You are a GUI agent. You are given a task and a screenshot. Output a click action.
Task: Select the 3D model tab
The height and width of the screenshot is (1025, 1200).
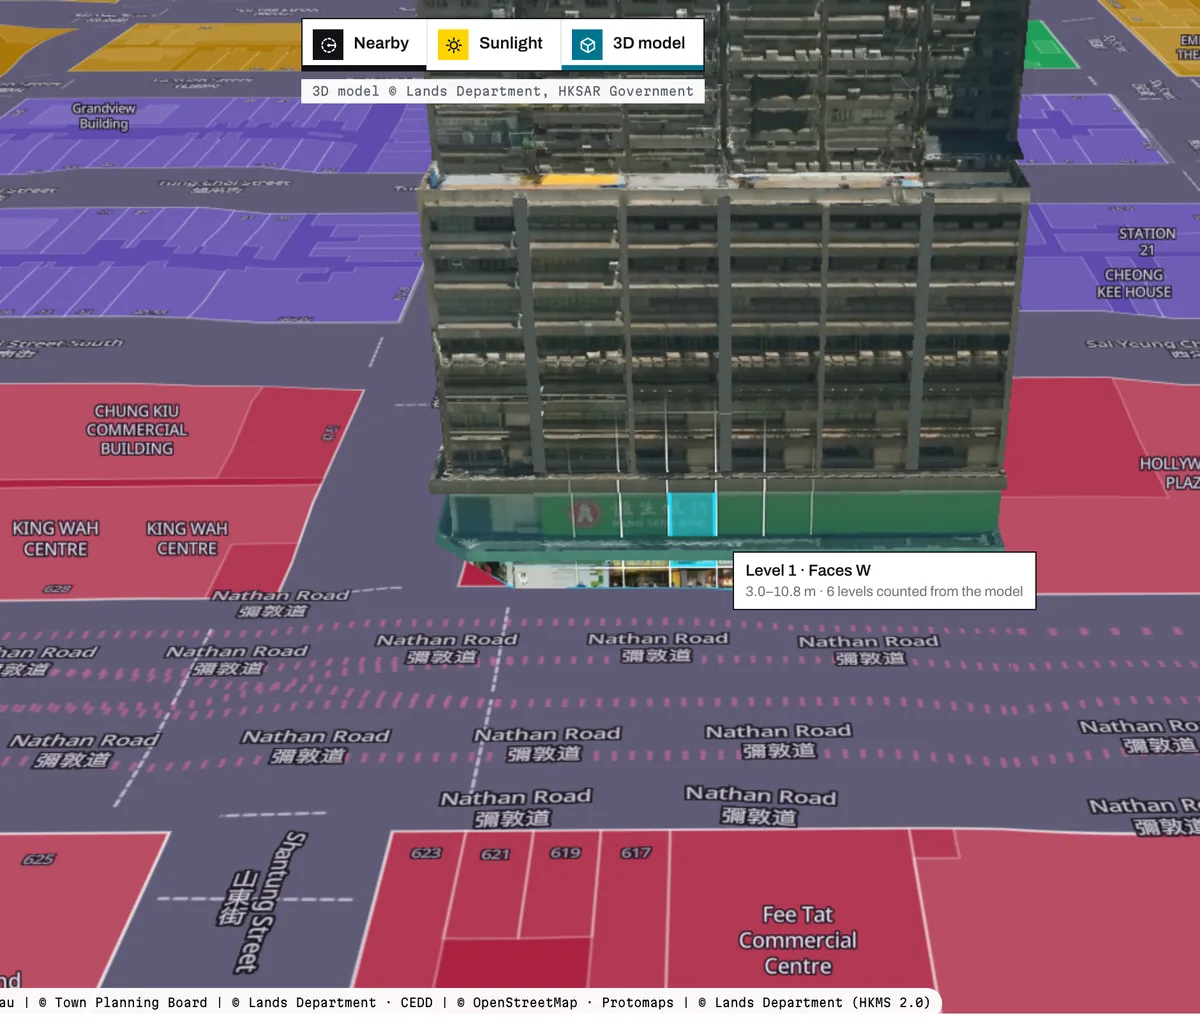click(632, 44)
